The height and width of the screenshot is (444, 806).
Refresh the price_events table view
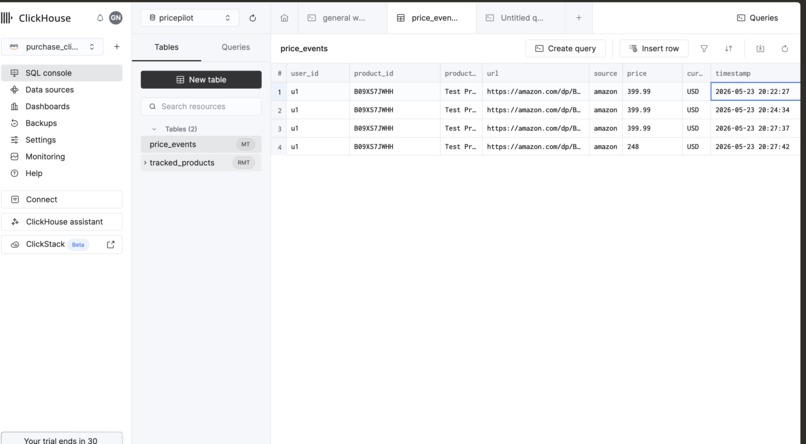tap(784, 48)
